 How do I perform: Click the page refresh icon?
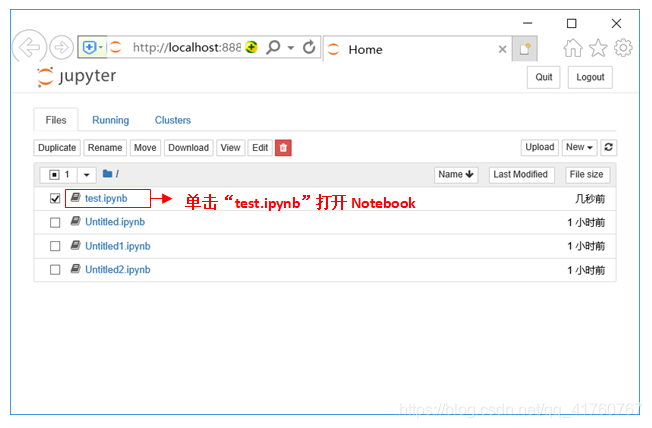click(309, 47)
